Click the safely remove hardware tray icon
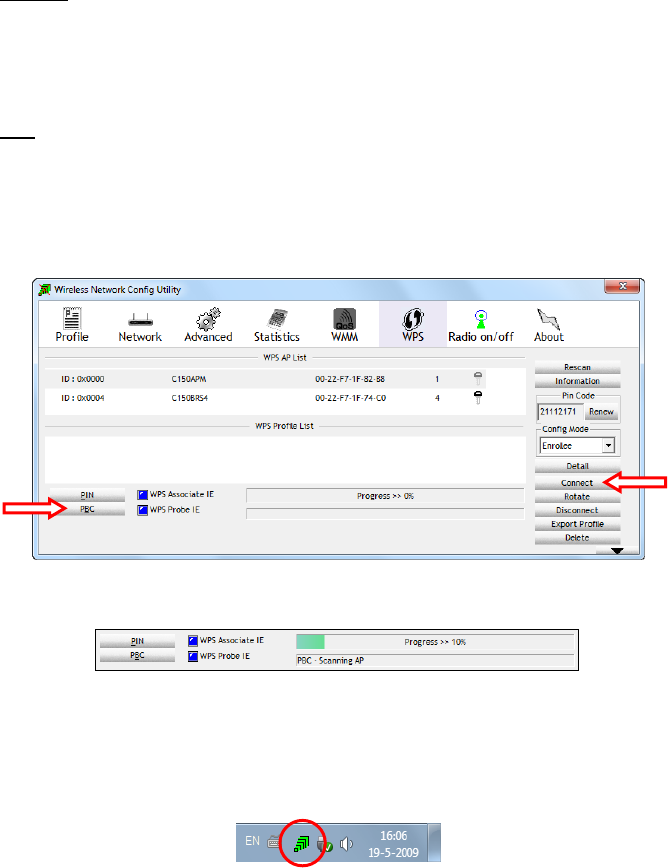 click(325, 844)
